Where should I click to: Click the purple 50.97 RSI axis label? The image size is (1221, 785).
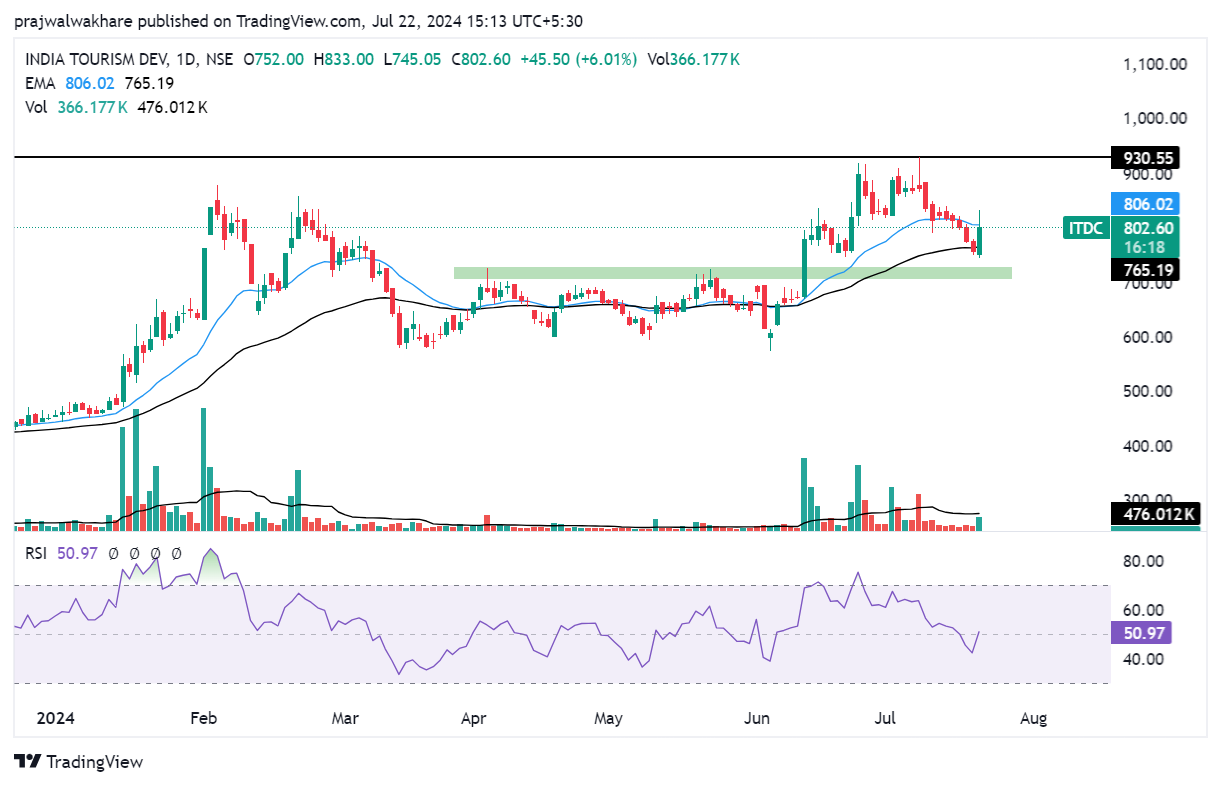1140,633
